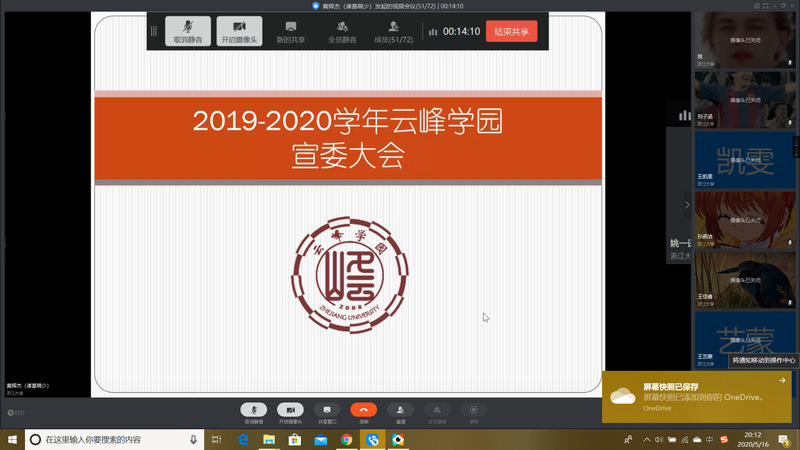Select the 王佳峰 bird image participant tile

[x=745, y=280]
